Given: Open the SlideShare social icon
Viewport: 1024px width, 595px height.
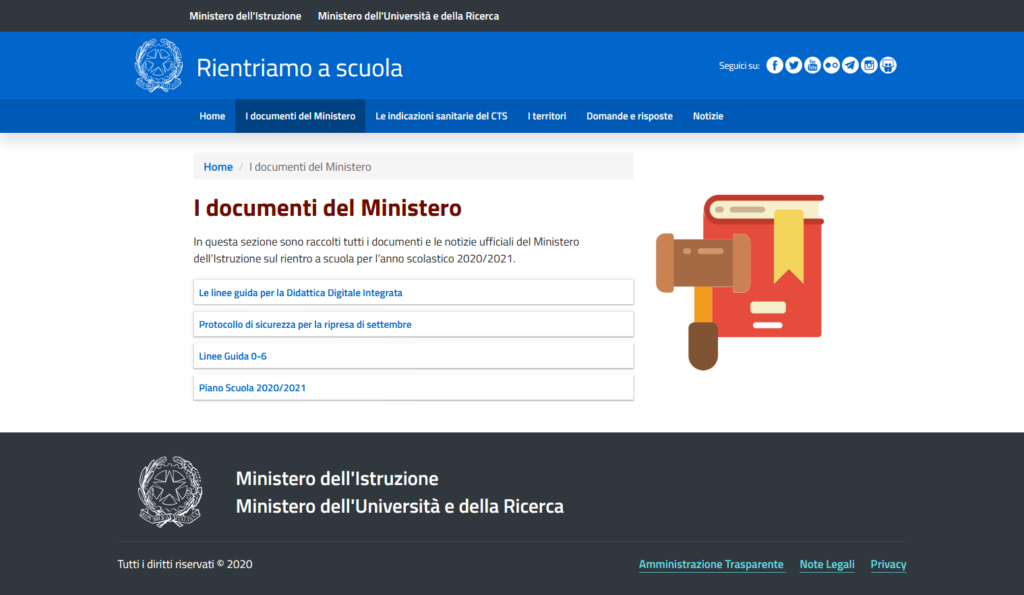Looking at the screenshot, I should tap(888, 65).
